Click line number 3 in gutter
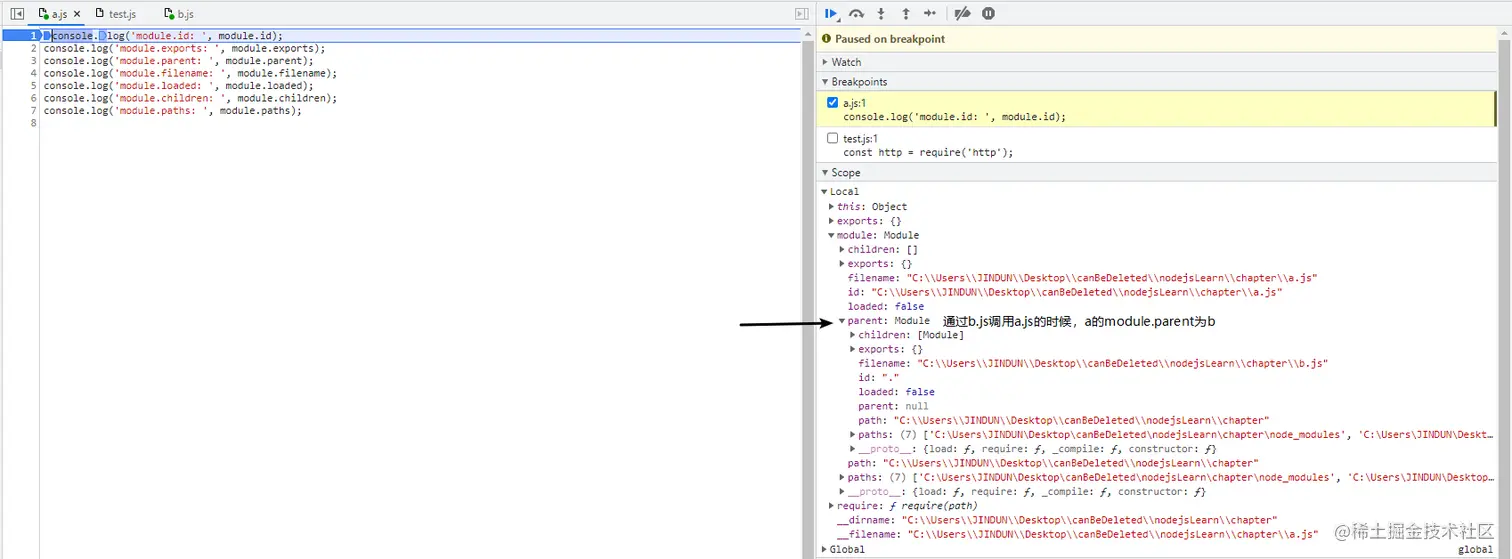Image resolution: width=1512 pixels, height=559 pixels. coord(34,60)
